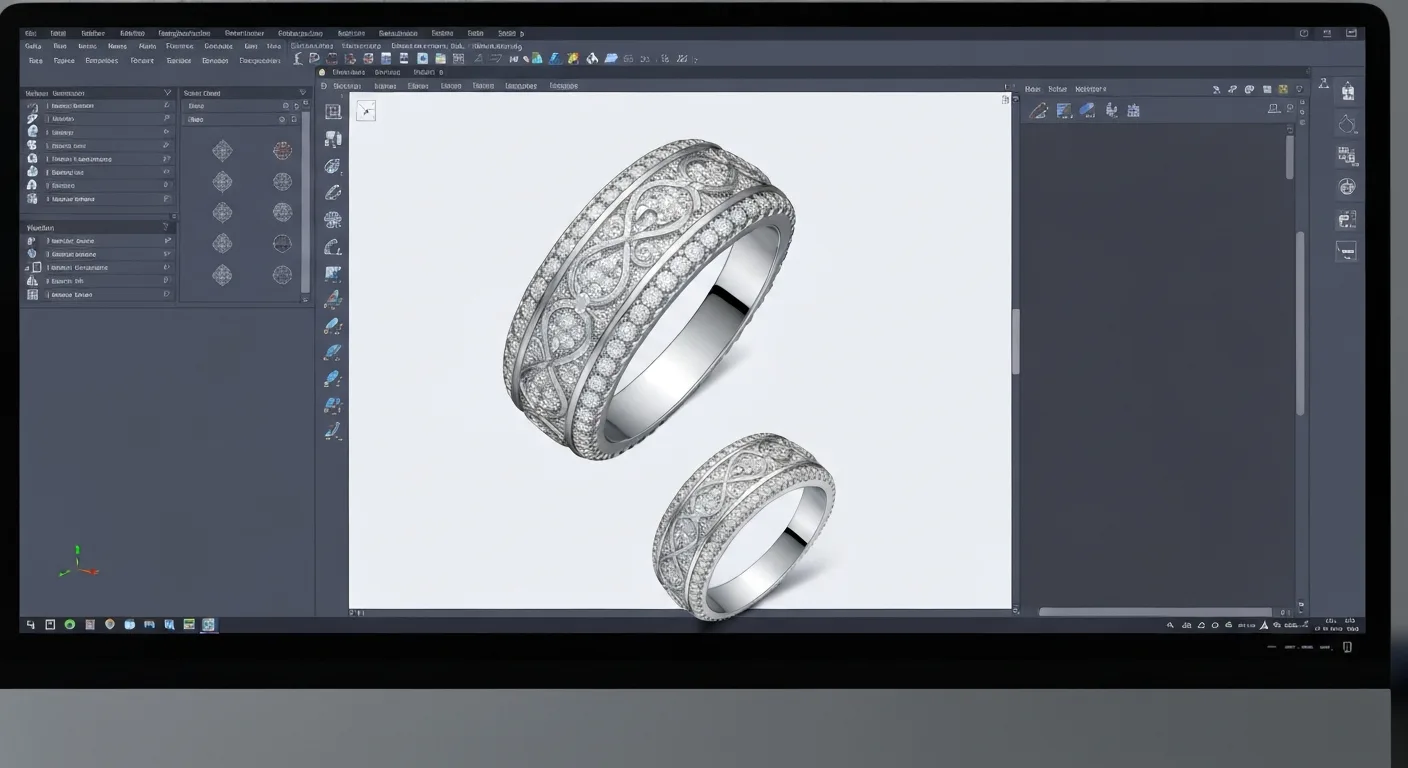Viewport: 1408px width, 768px height.
Task: Click the crosshair circle icon in the far-right sidebar
Action: 1347,187
